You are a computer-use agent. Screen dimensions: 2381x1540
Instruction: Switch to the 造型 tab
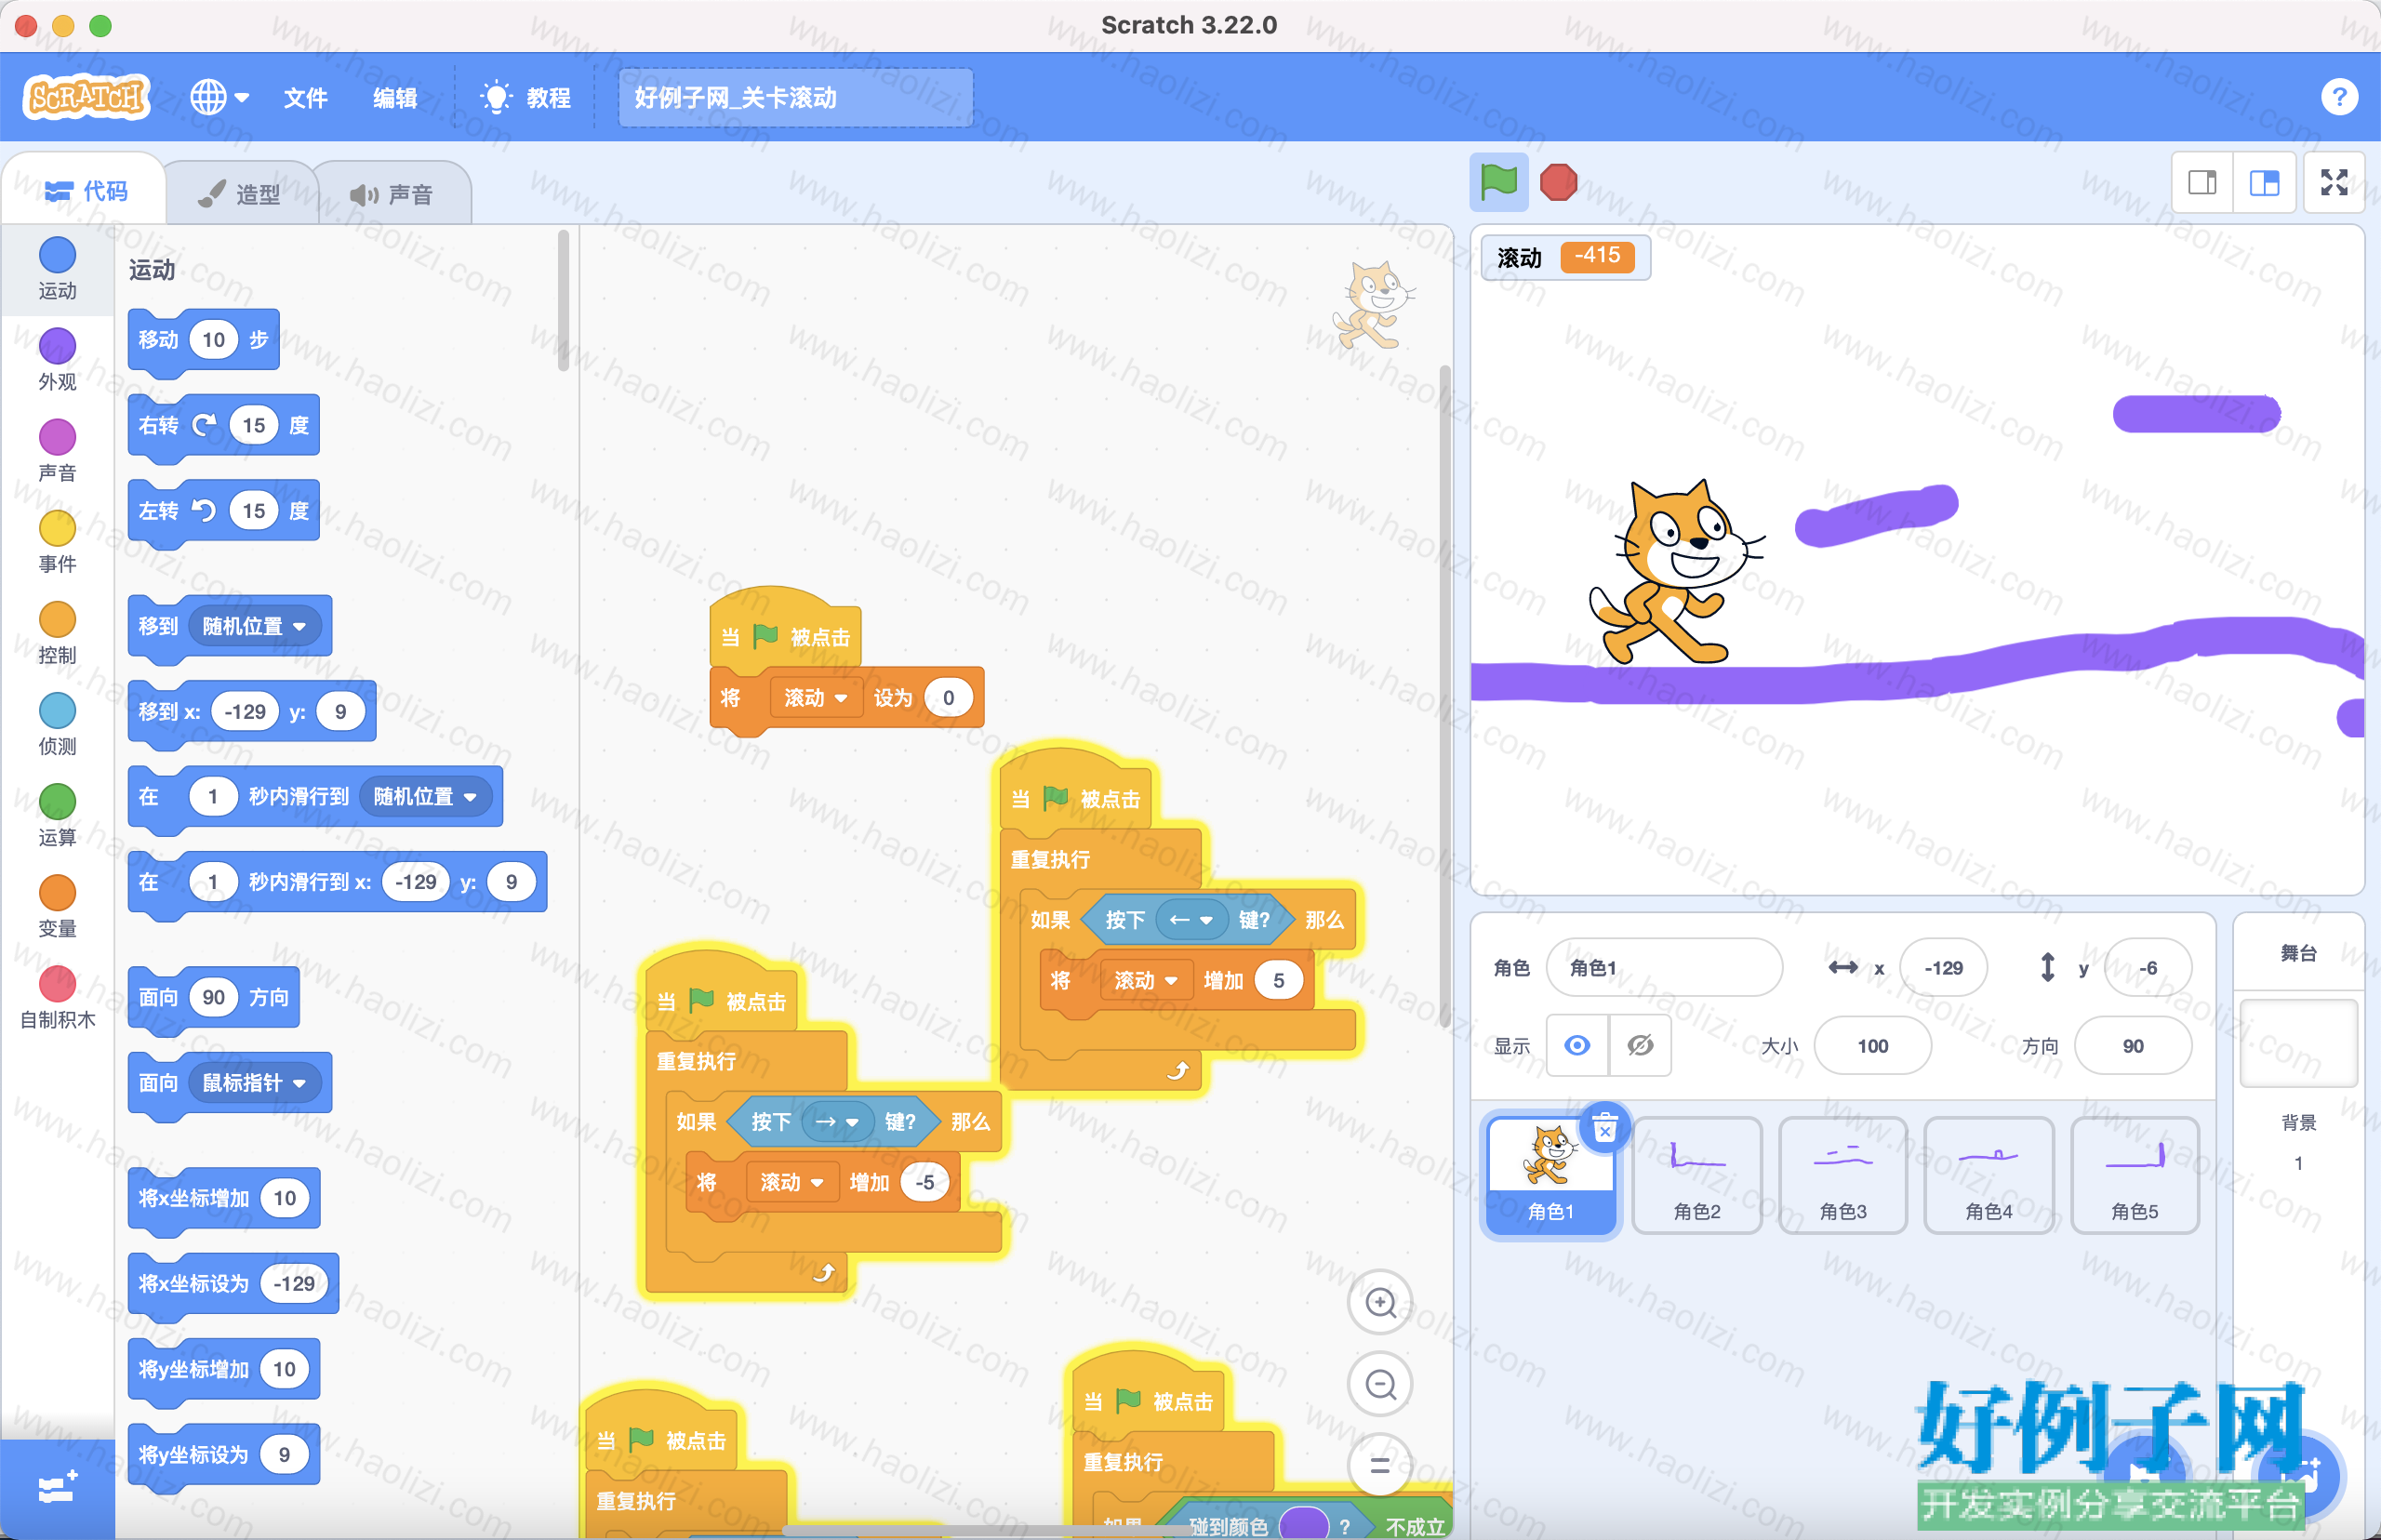240,194
